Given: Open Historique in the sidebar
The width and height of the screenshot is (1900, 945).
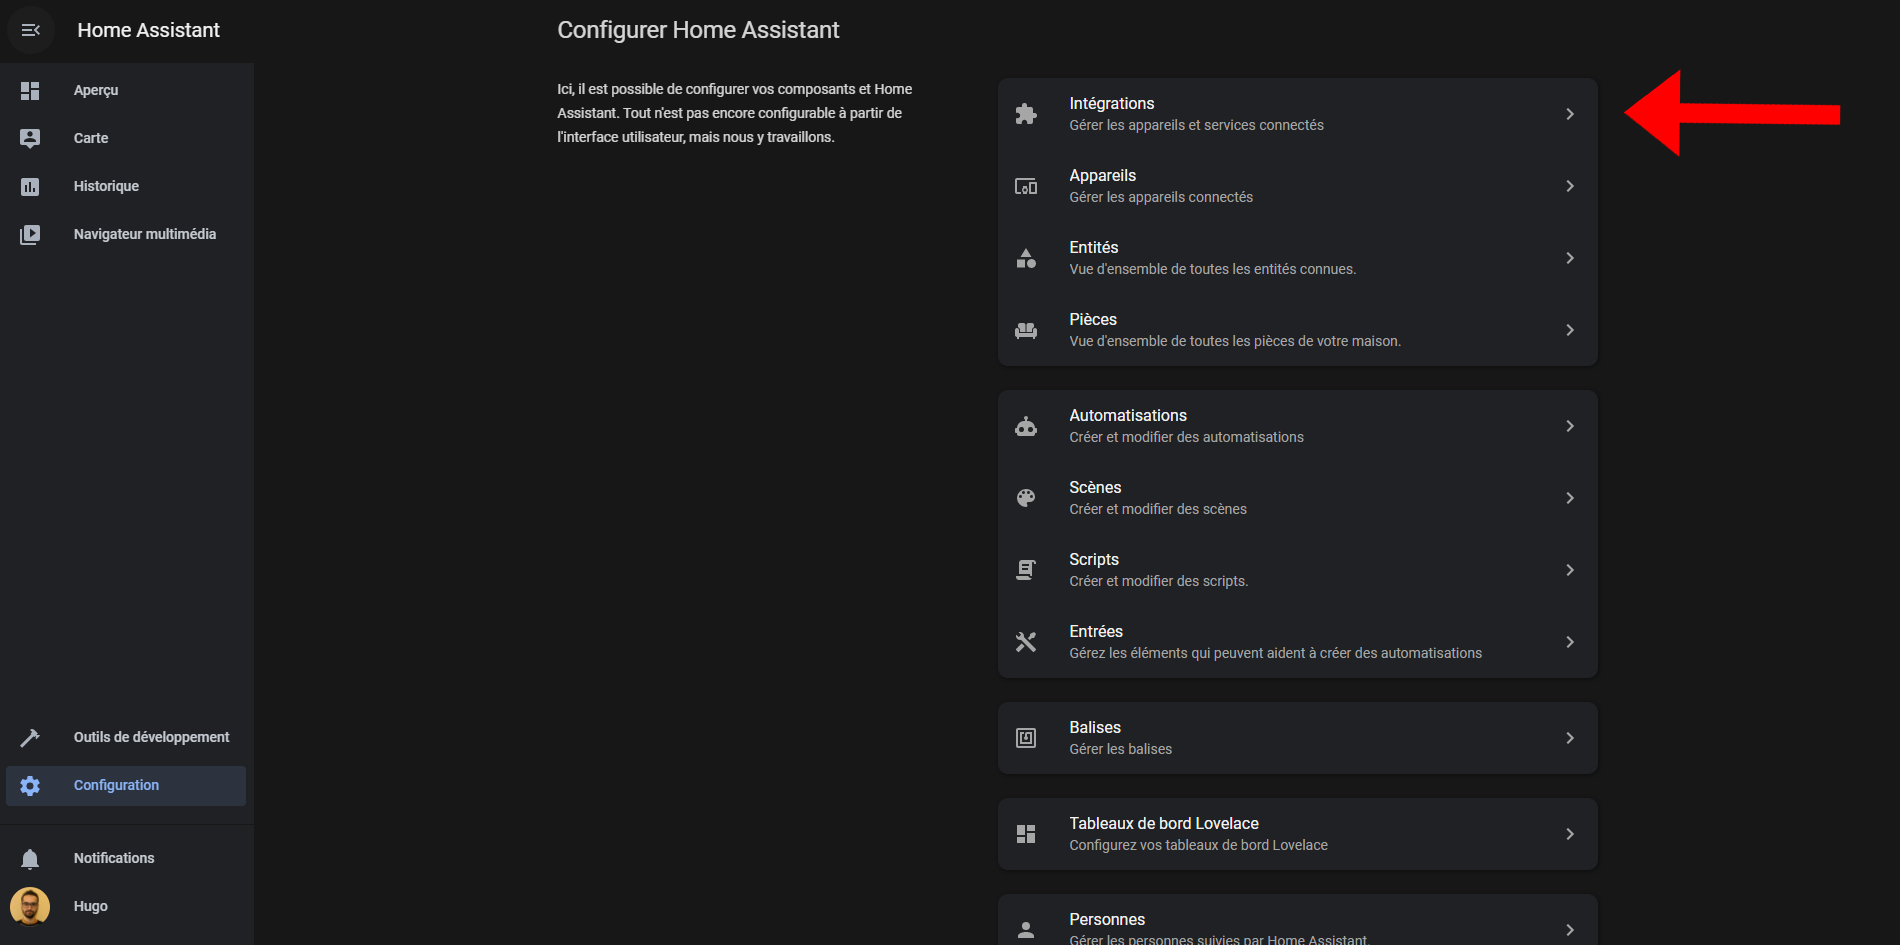Looking at the screenshot, I should pos(126,186).
